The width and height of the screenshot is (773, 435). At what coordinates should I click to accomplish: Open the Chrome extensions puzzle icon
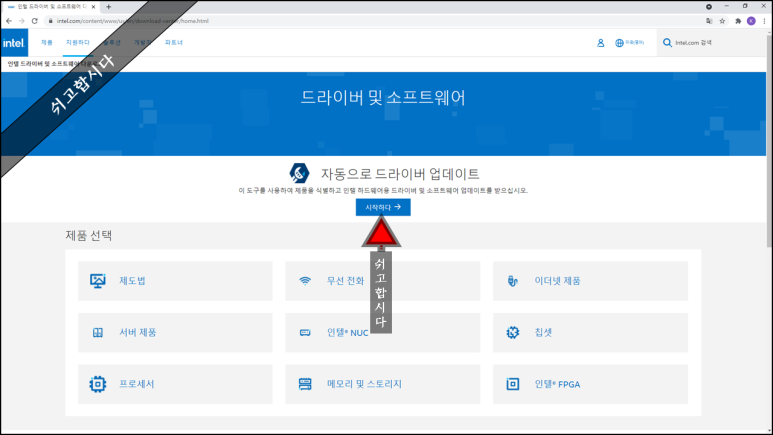click(x=738, y=21)
